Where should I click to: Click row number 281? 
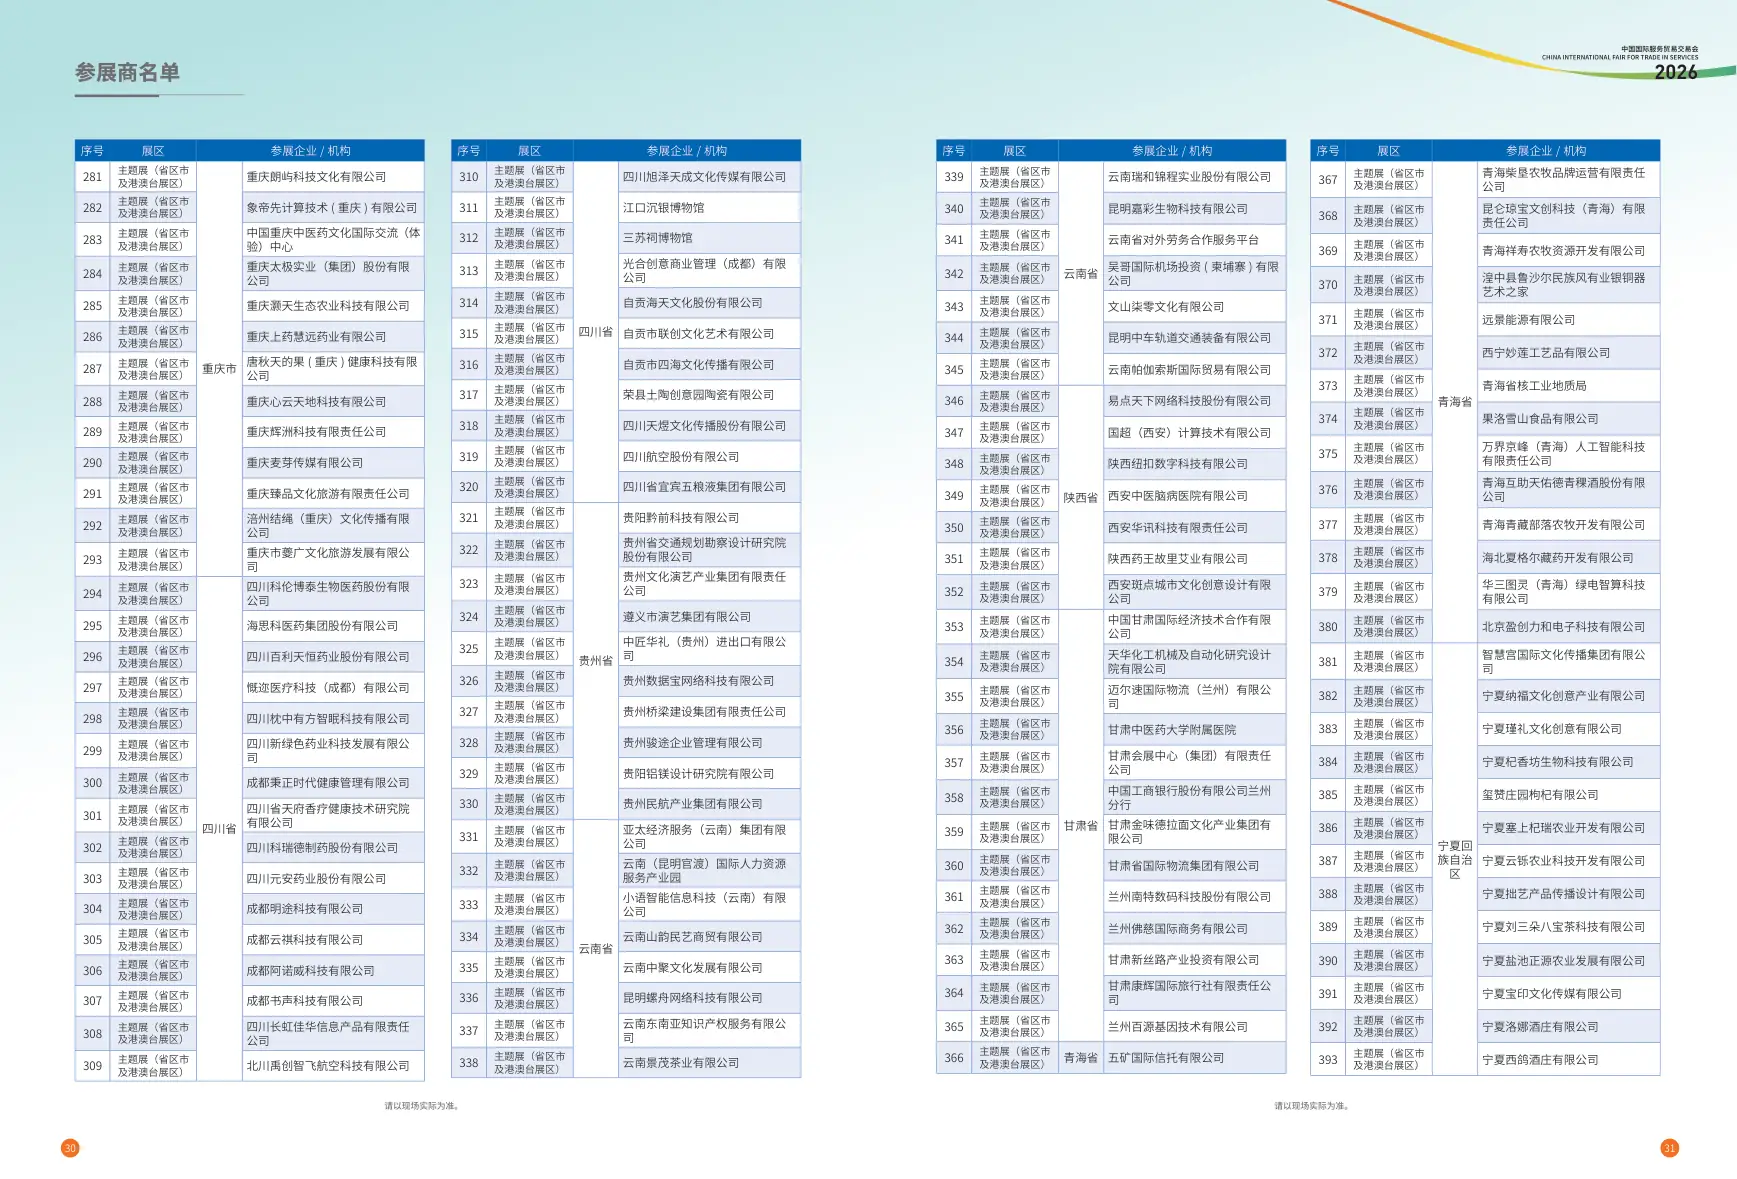point(93,177)
